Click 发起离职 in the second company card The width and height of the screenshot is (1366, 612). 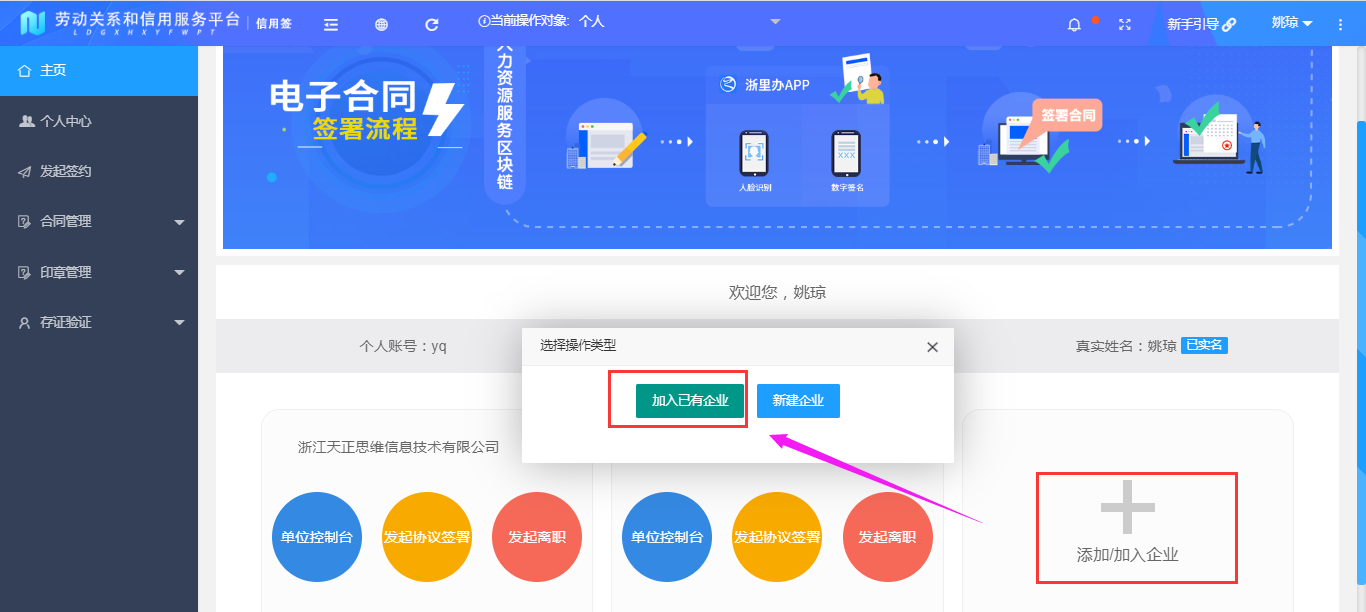pyautogui.click(x=887, y=537)
